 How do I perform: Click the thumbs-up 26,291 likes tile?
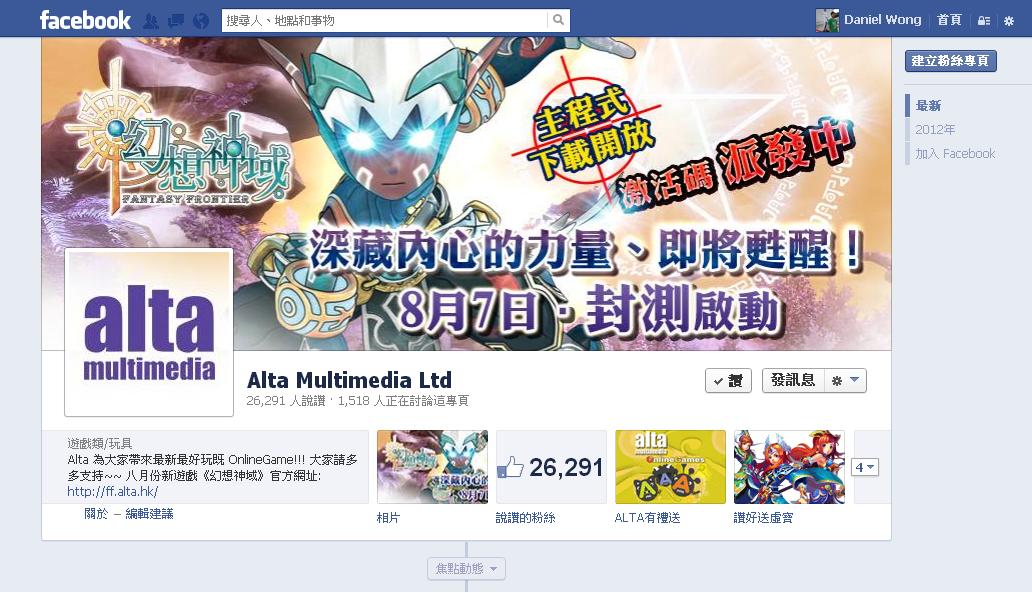click(x=551, y=467)
